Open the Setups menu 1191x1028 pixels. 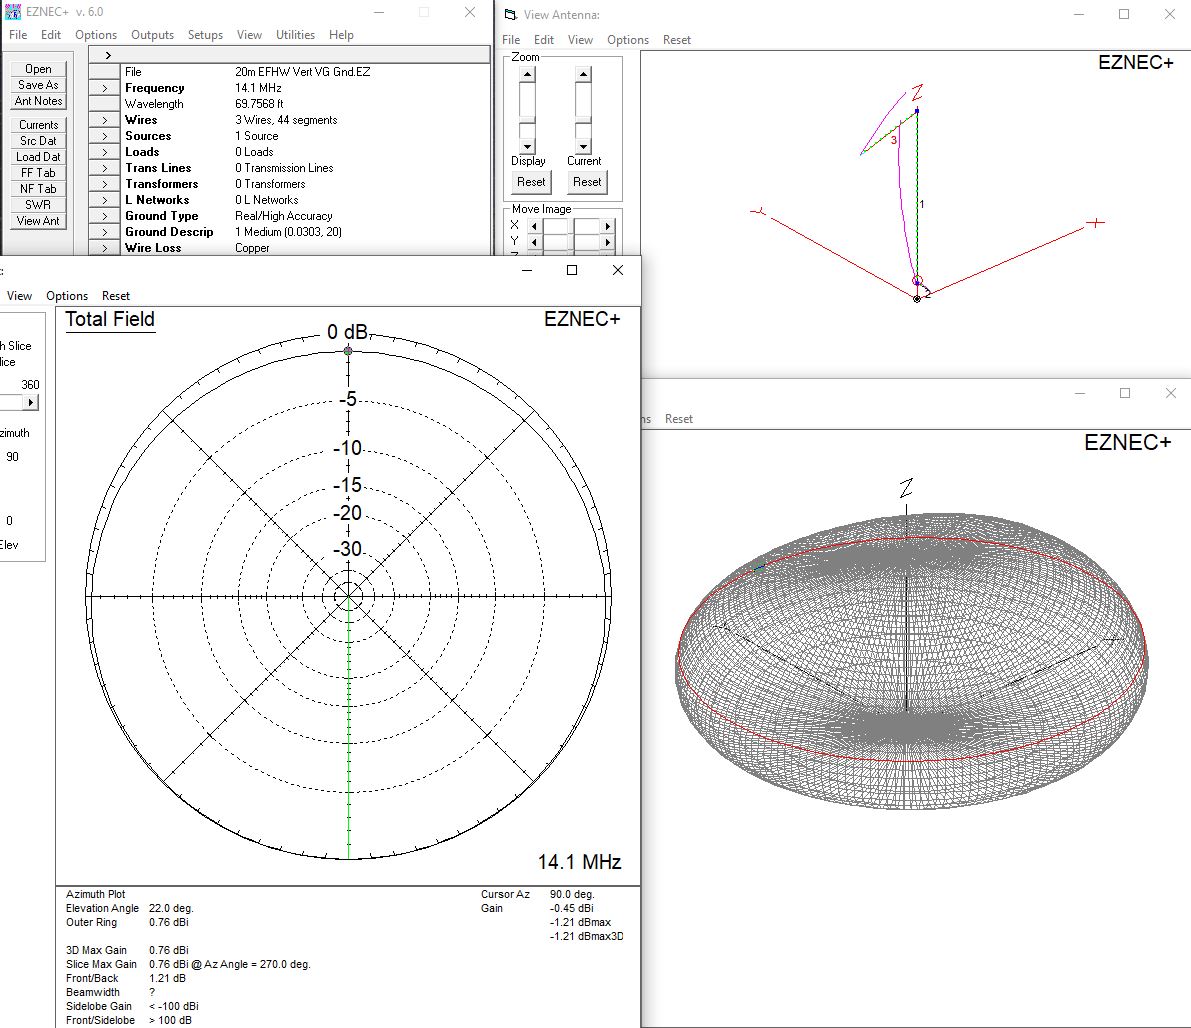pos(205,35)
